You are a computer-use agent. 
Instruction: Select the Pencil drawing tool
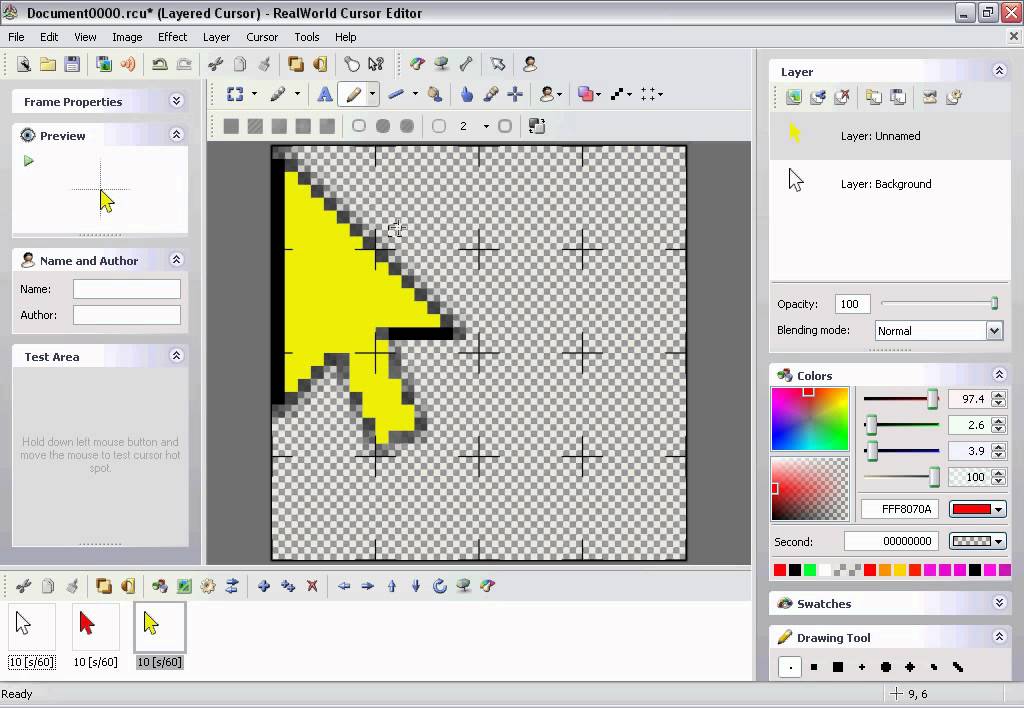(x=353, y=94)
